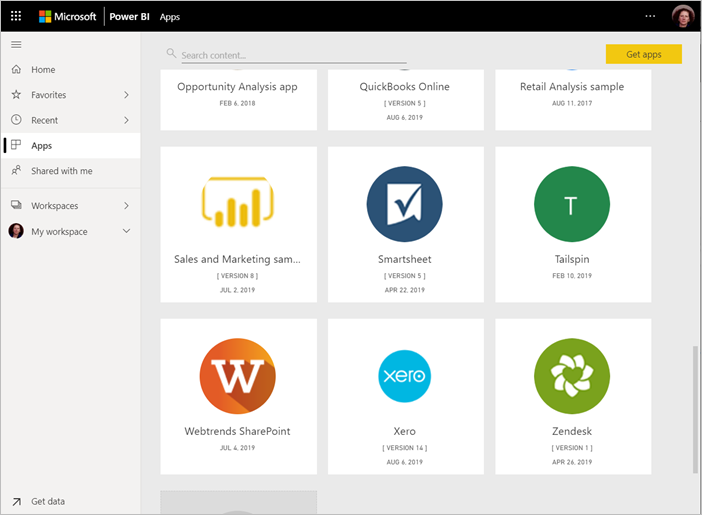Click the Retail Analysis AUG 11, 2017 date
702x515 pixels.
[572, 103]
